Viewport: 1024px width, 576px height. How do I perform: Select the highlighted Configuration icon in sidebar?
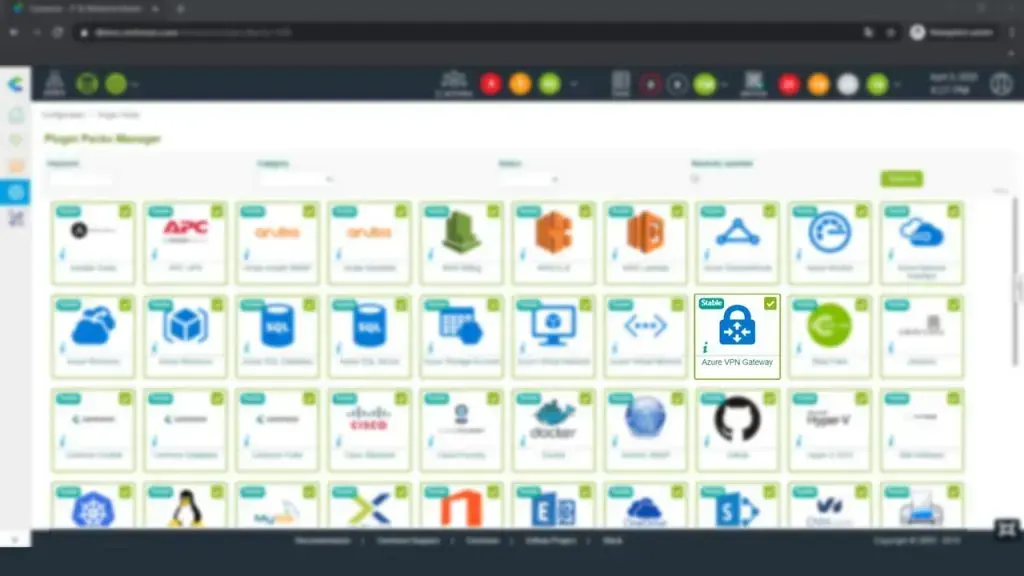click(16, 192)
